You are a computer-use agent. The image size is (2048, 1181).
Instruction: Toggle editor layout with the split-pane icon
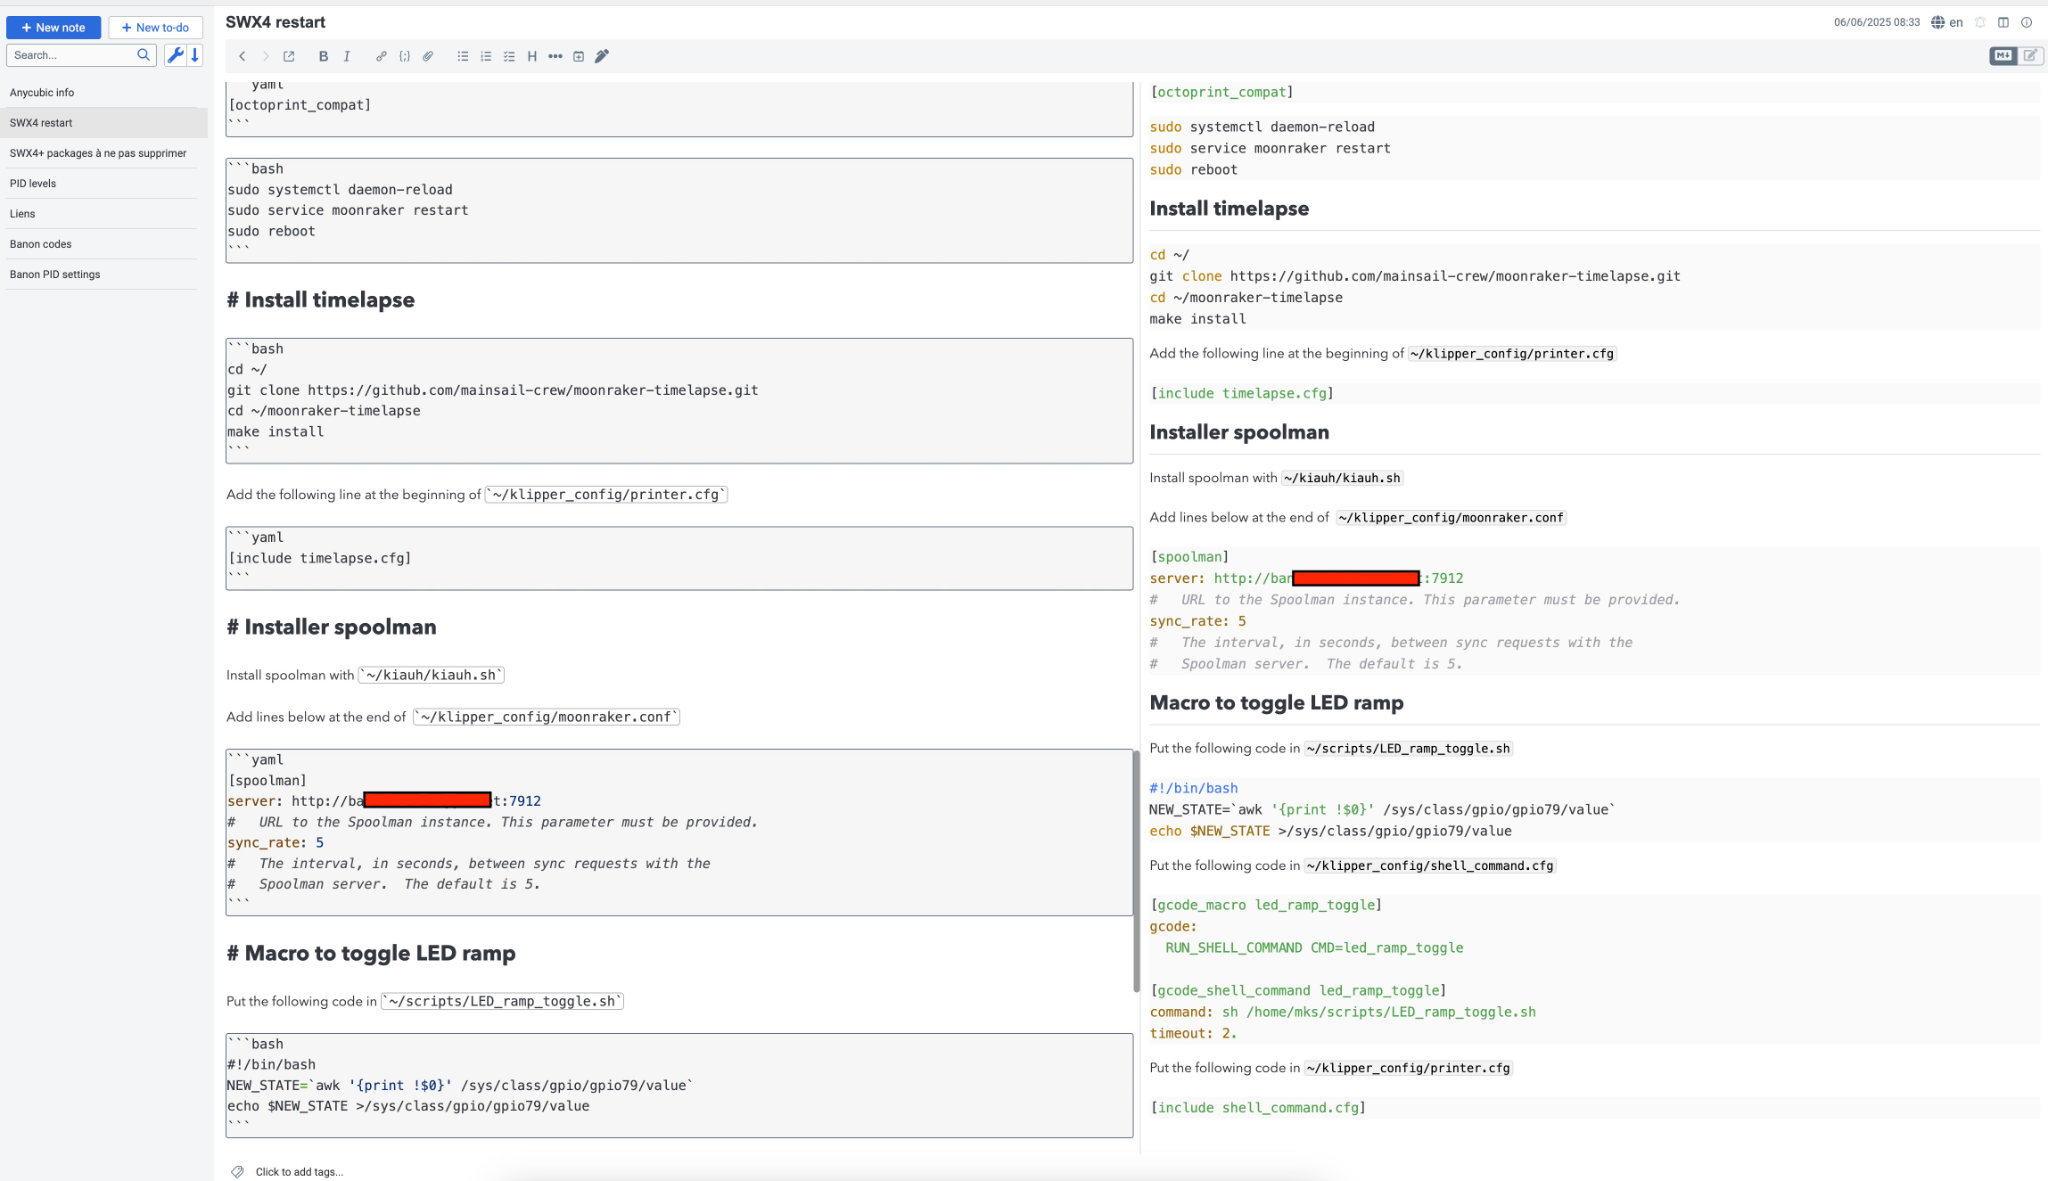(2003, 22)
